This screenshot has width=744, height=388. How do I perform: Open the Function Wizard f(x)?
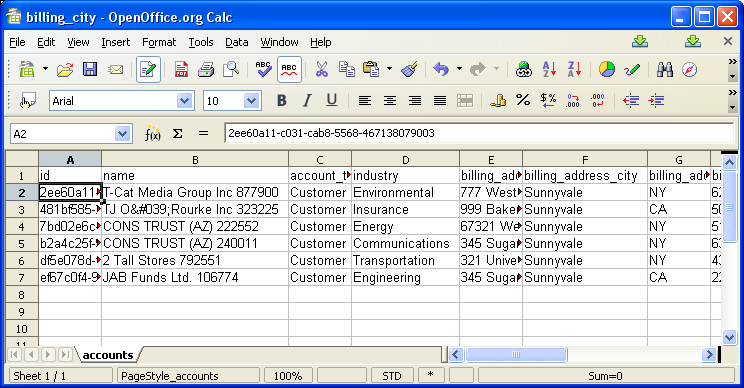(x=152, y=134)
